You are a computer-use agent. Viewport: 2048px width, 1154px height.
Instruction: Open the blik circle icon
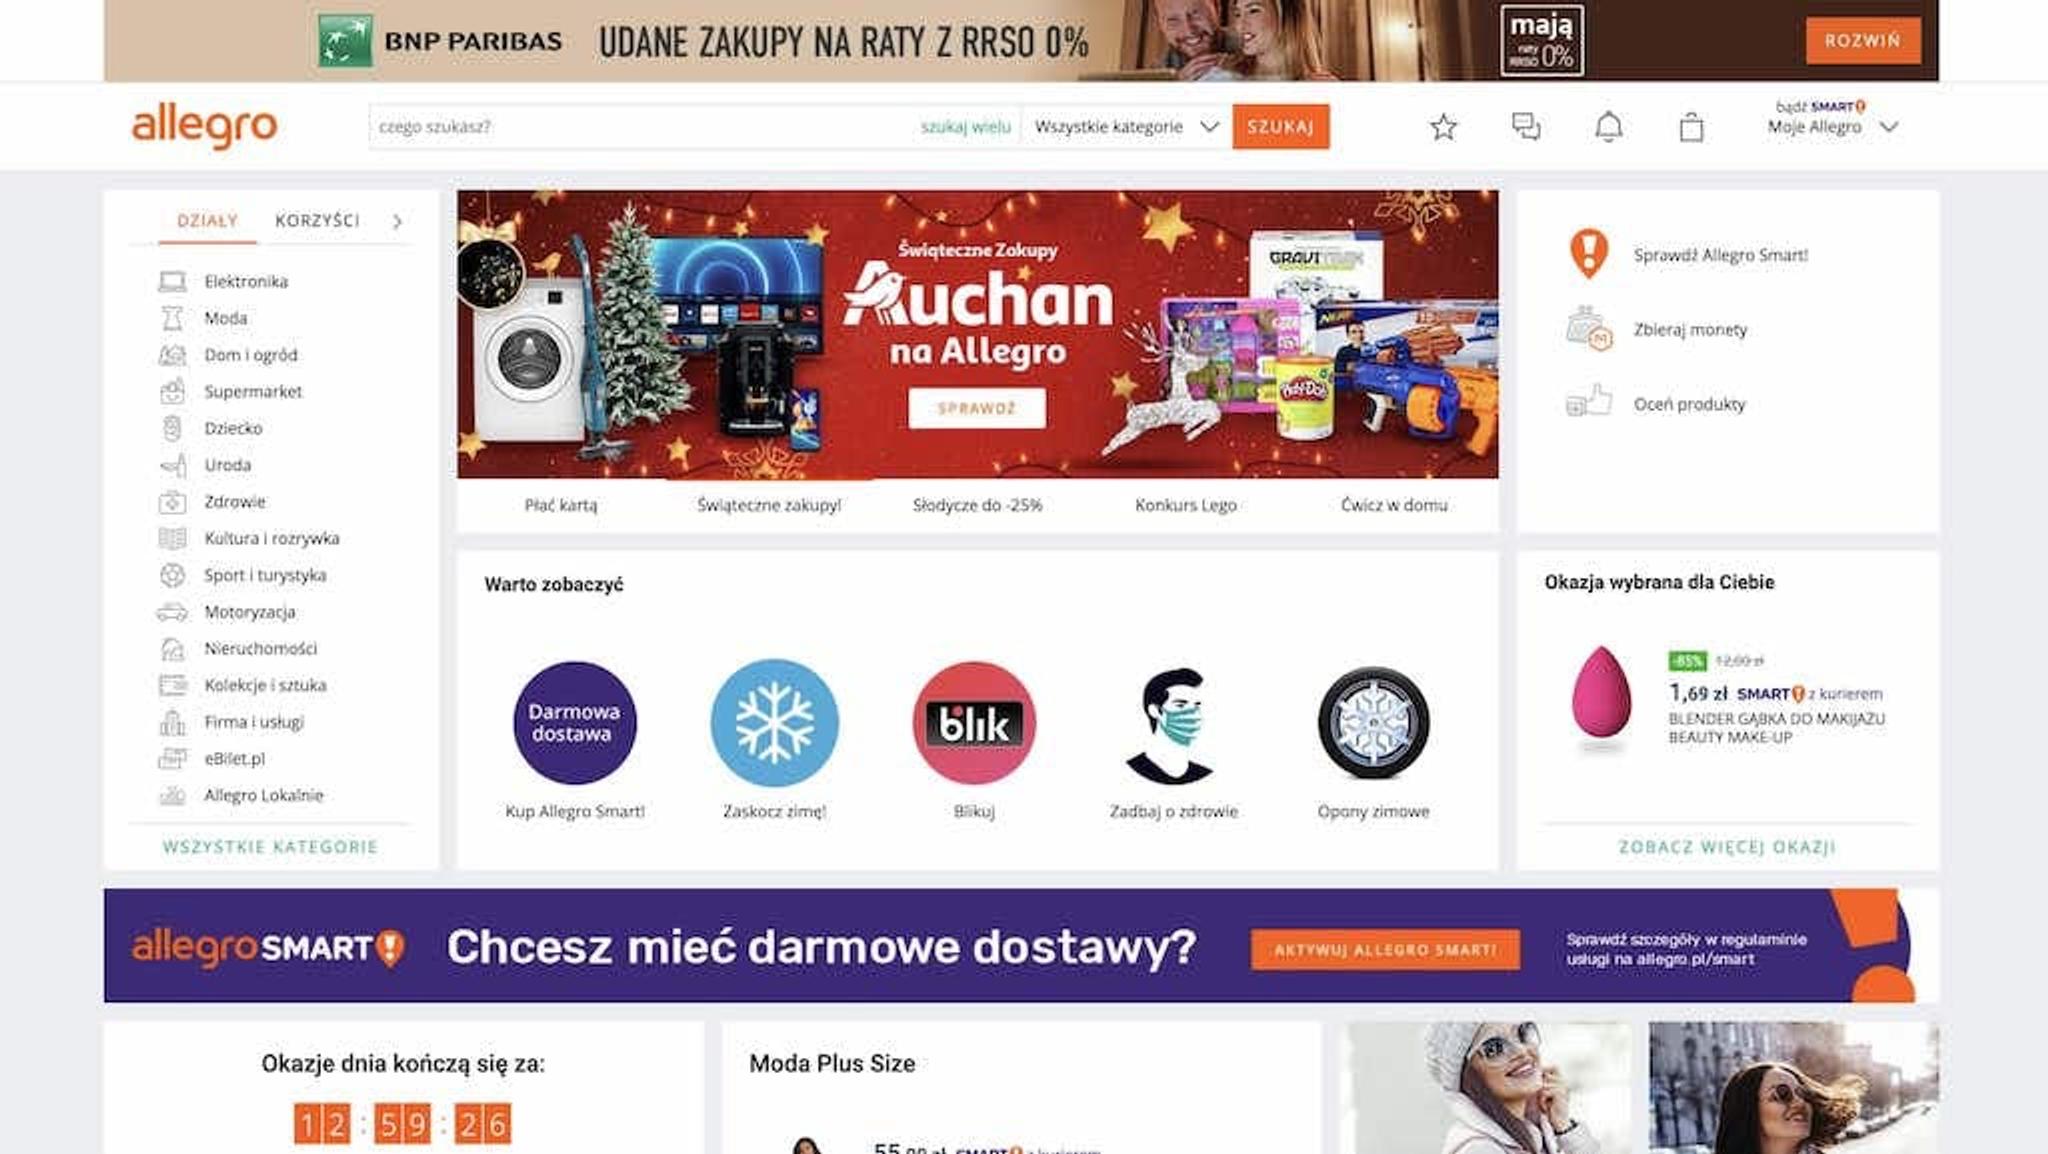(974, 723)
